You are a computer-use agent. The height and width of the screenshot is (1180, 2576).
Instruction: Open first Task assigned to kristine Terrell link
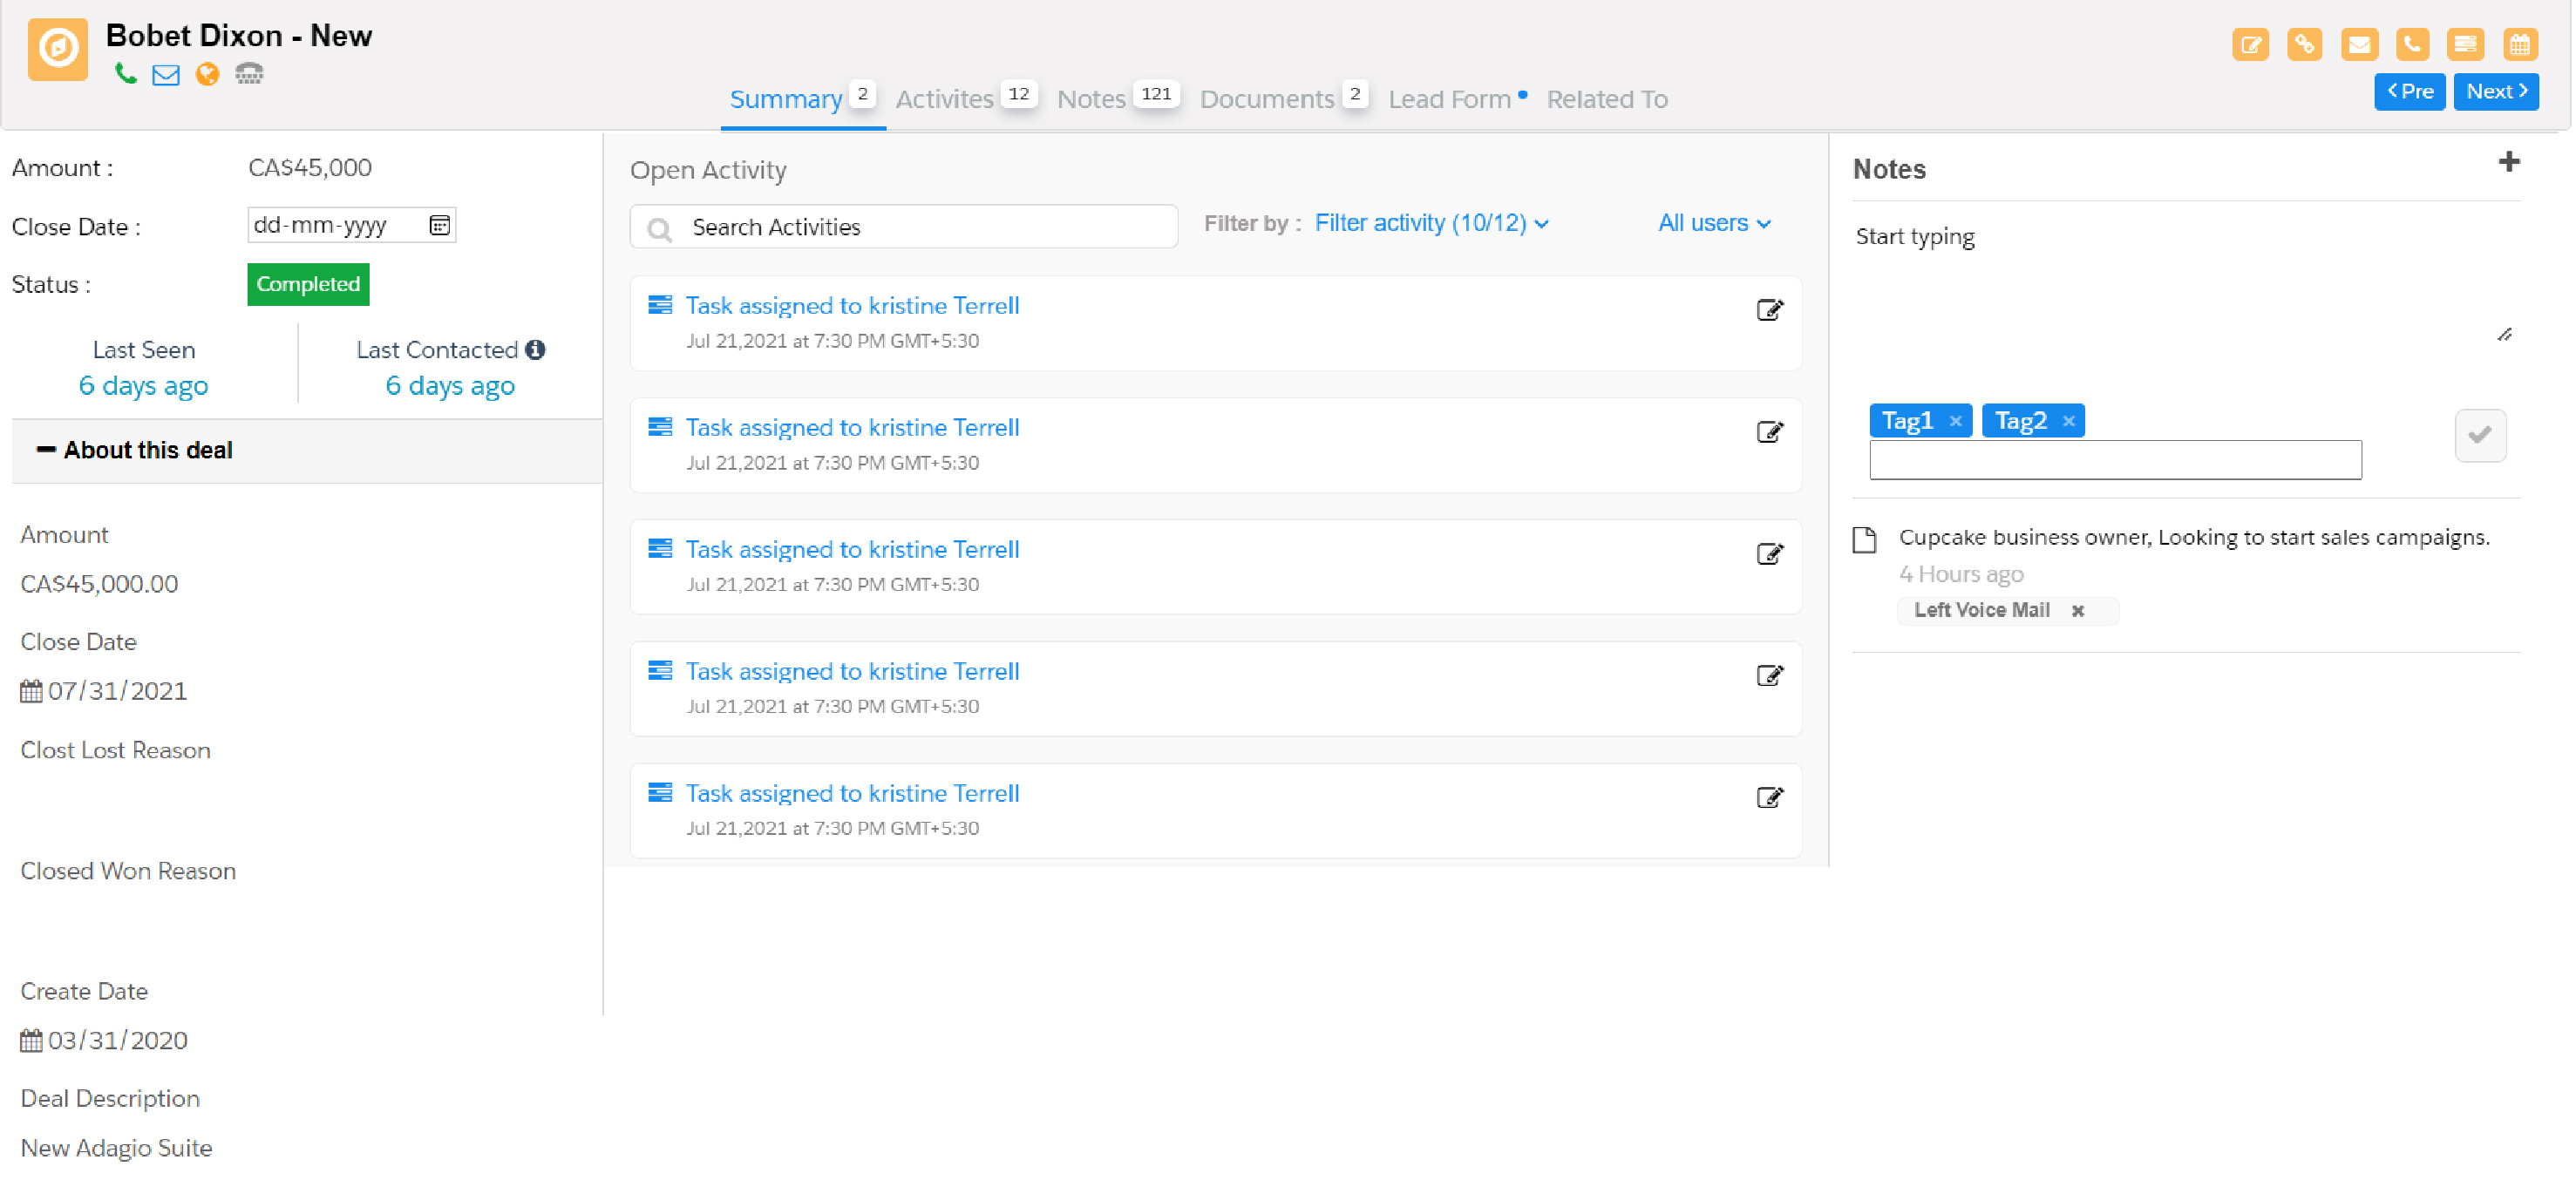point(852,305)
